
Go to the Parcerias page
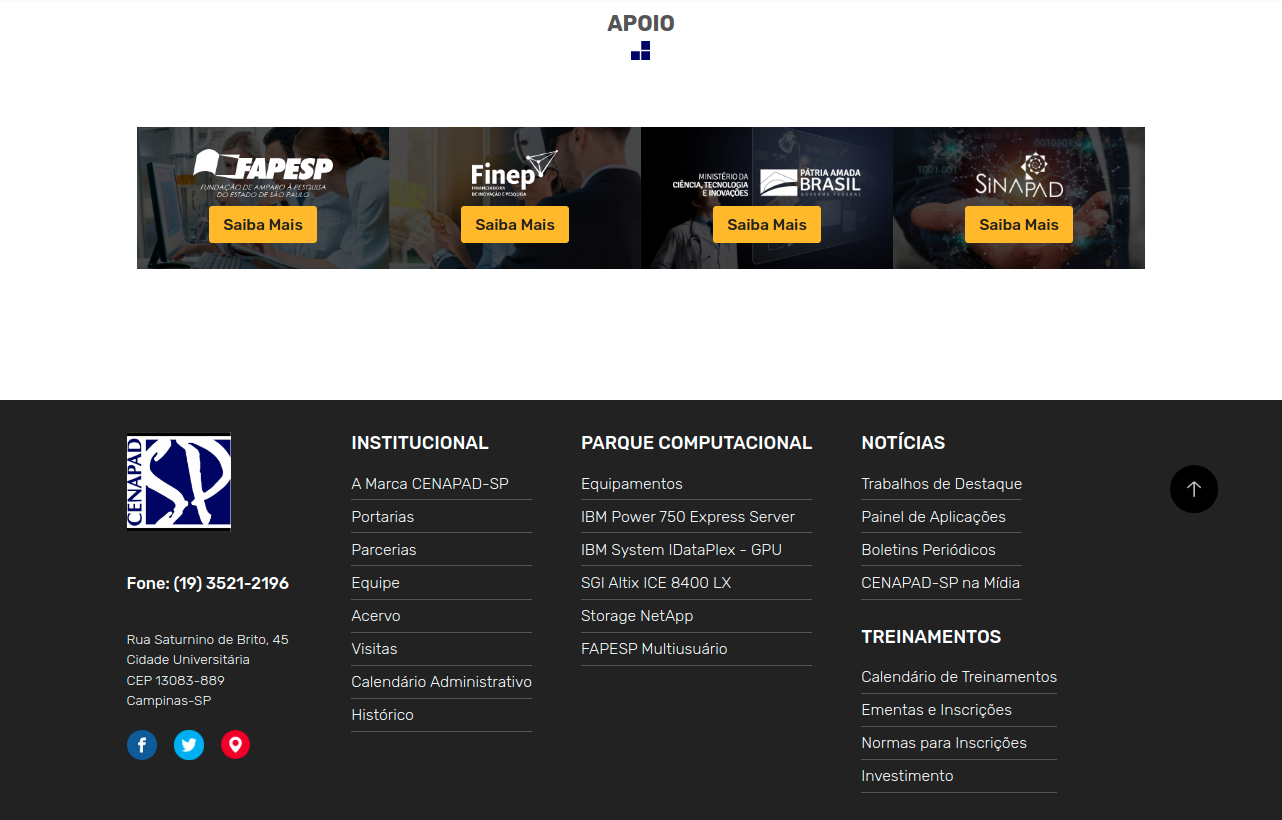click(384, 550)
